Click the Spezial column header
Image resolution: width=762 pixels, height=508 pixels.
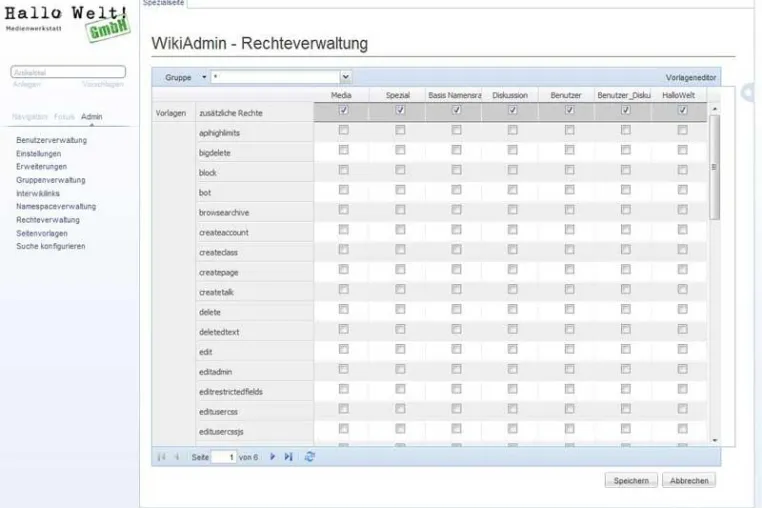[398, 95]
